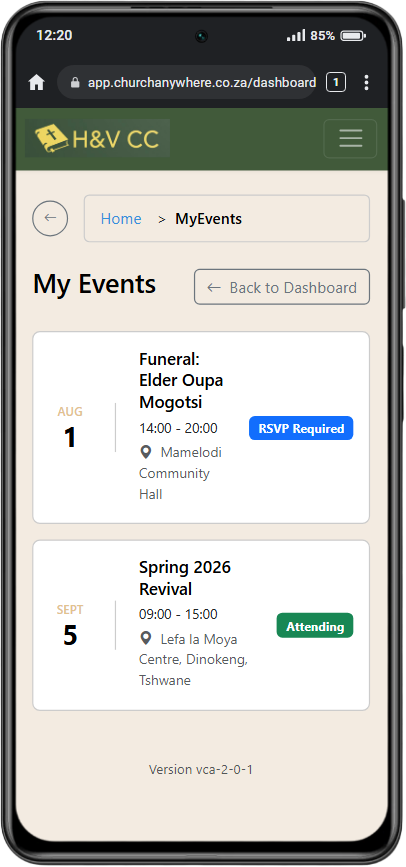
Task: Click the circular back arrow button
Action: pyautogui.click(x=50, y=218)
